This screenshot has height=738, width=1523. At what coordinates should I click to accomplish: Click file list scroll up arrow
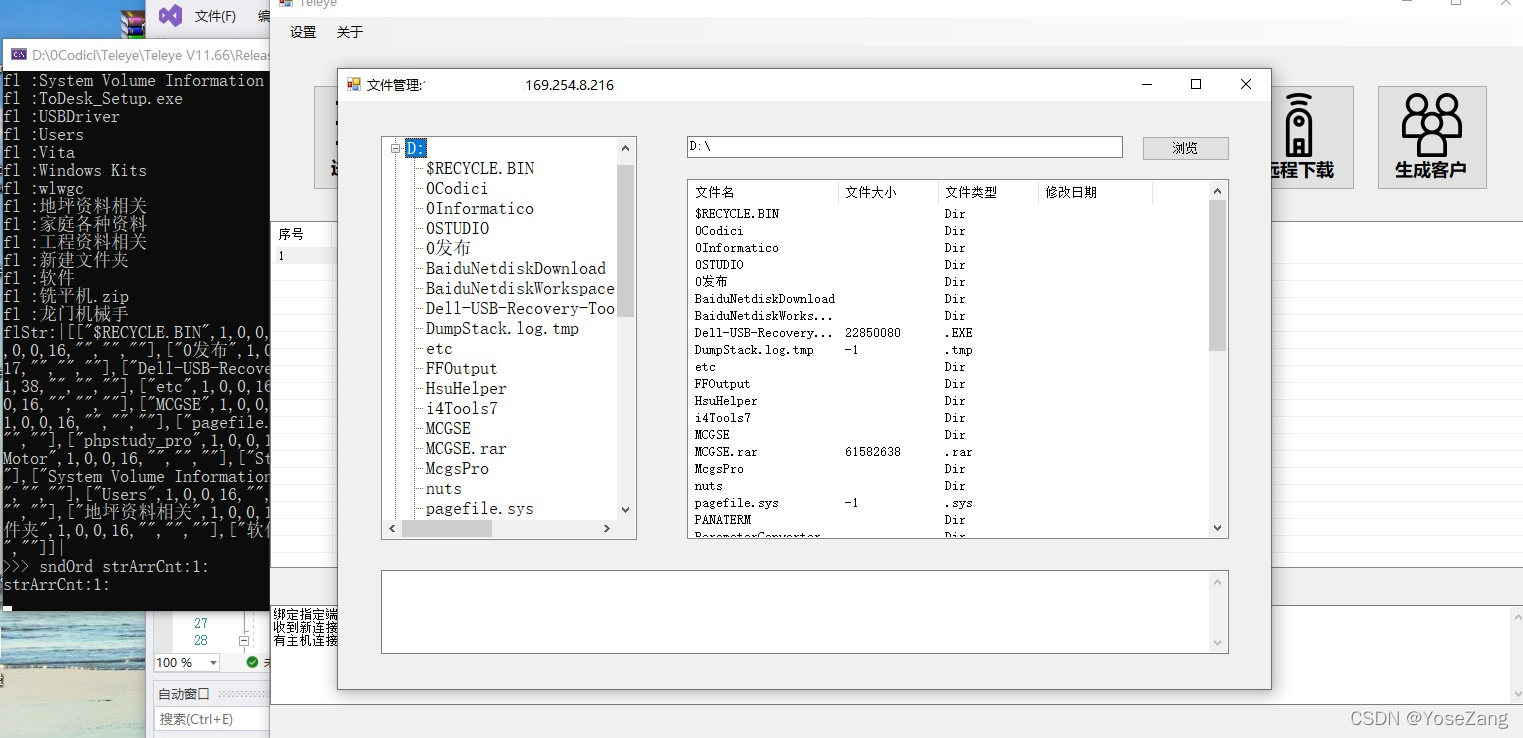click(1217, 191)
